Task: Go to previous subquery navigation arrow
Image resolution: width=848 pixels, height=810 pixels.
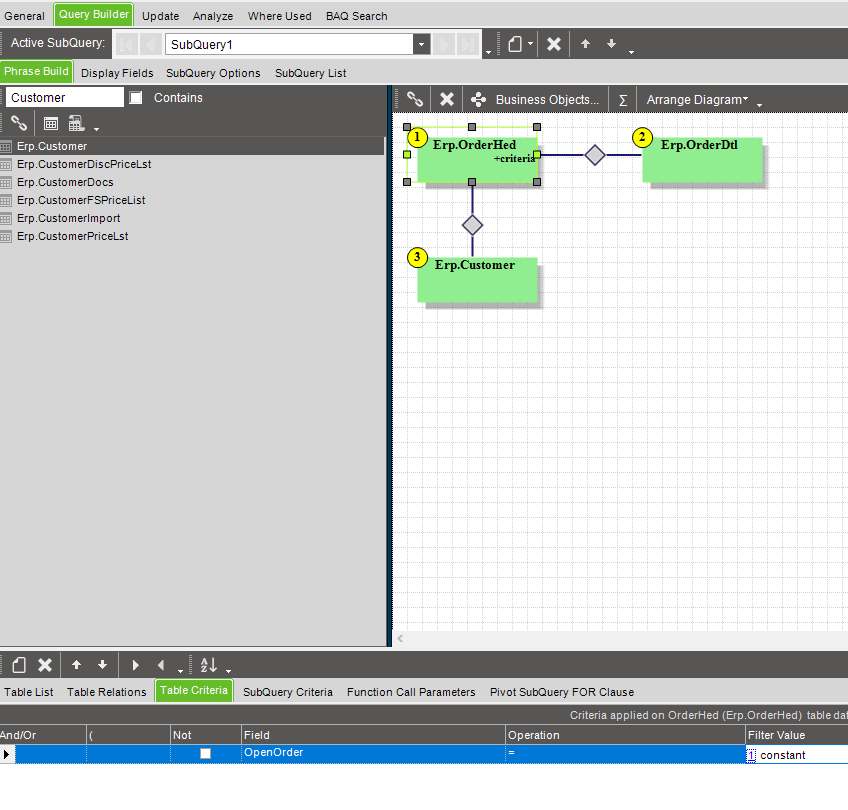Action: [x=151, y=44]
